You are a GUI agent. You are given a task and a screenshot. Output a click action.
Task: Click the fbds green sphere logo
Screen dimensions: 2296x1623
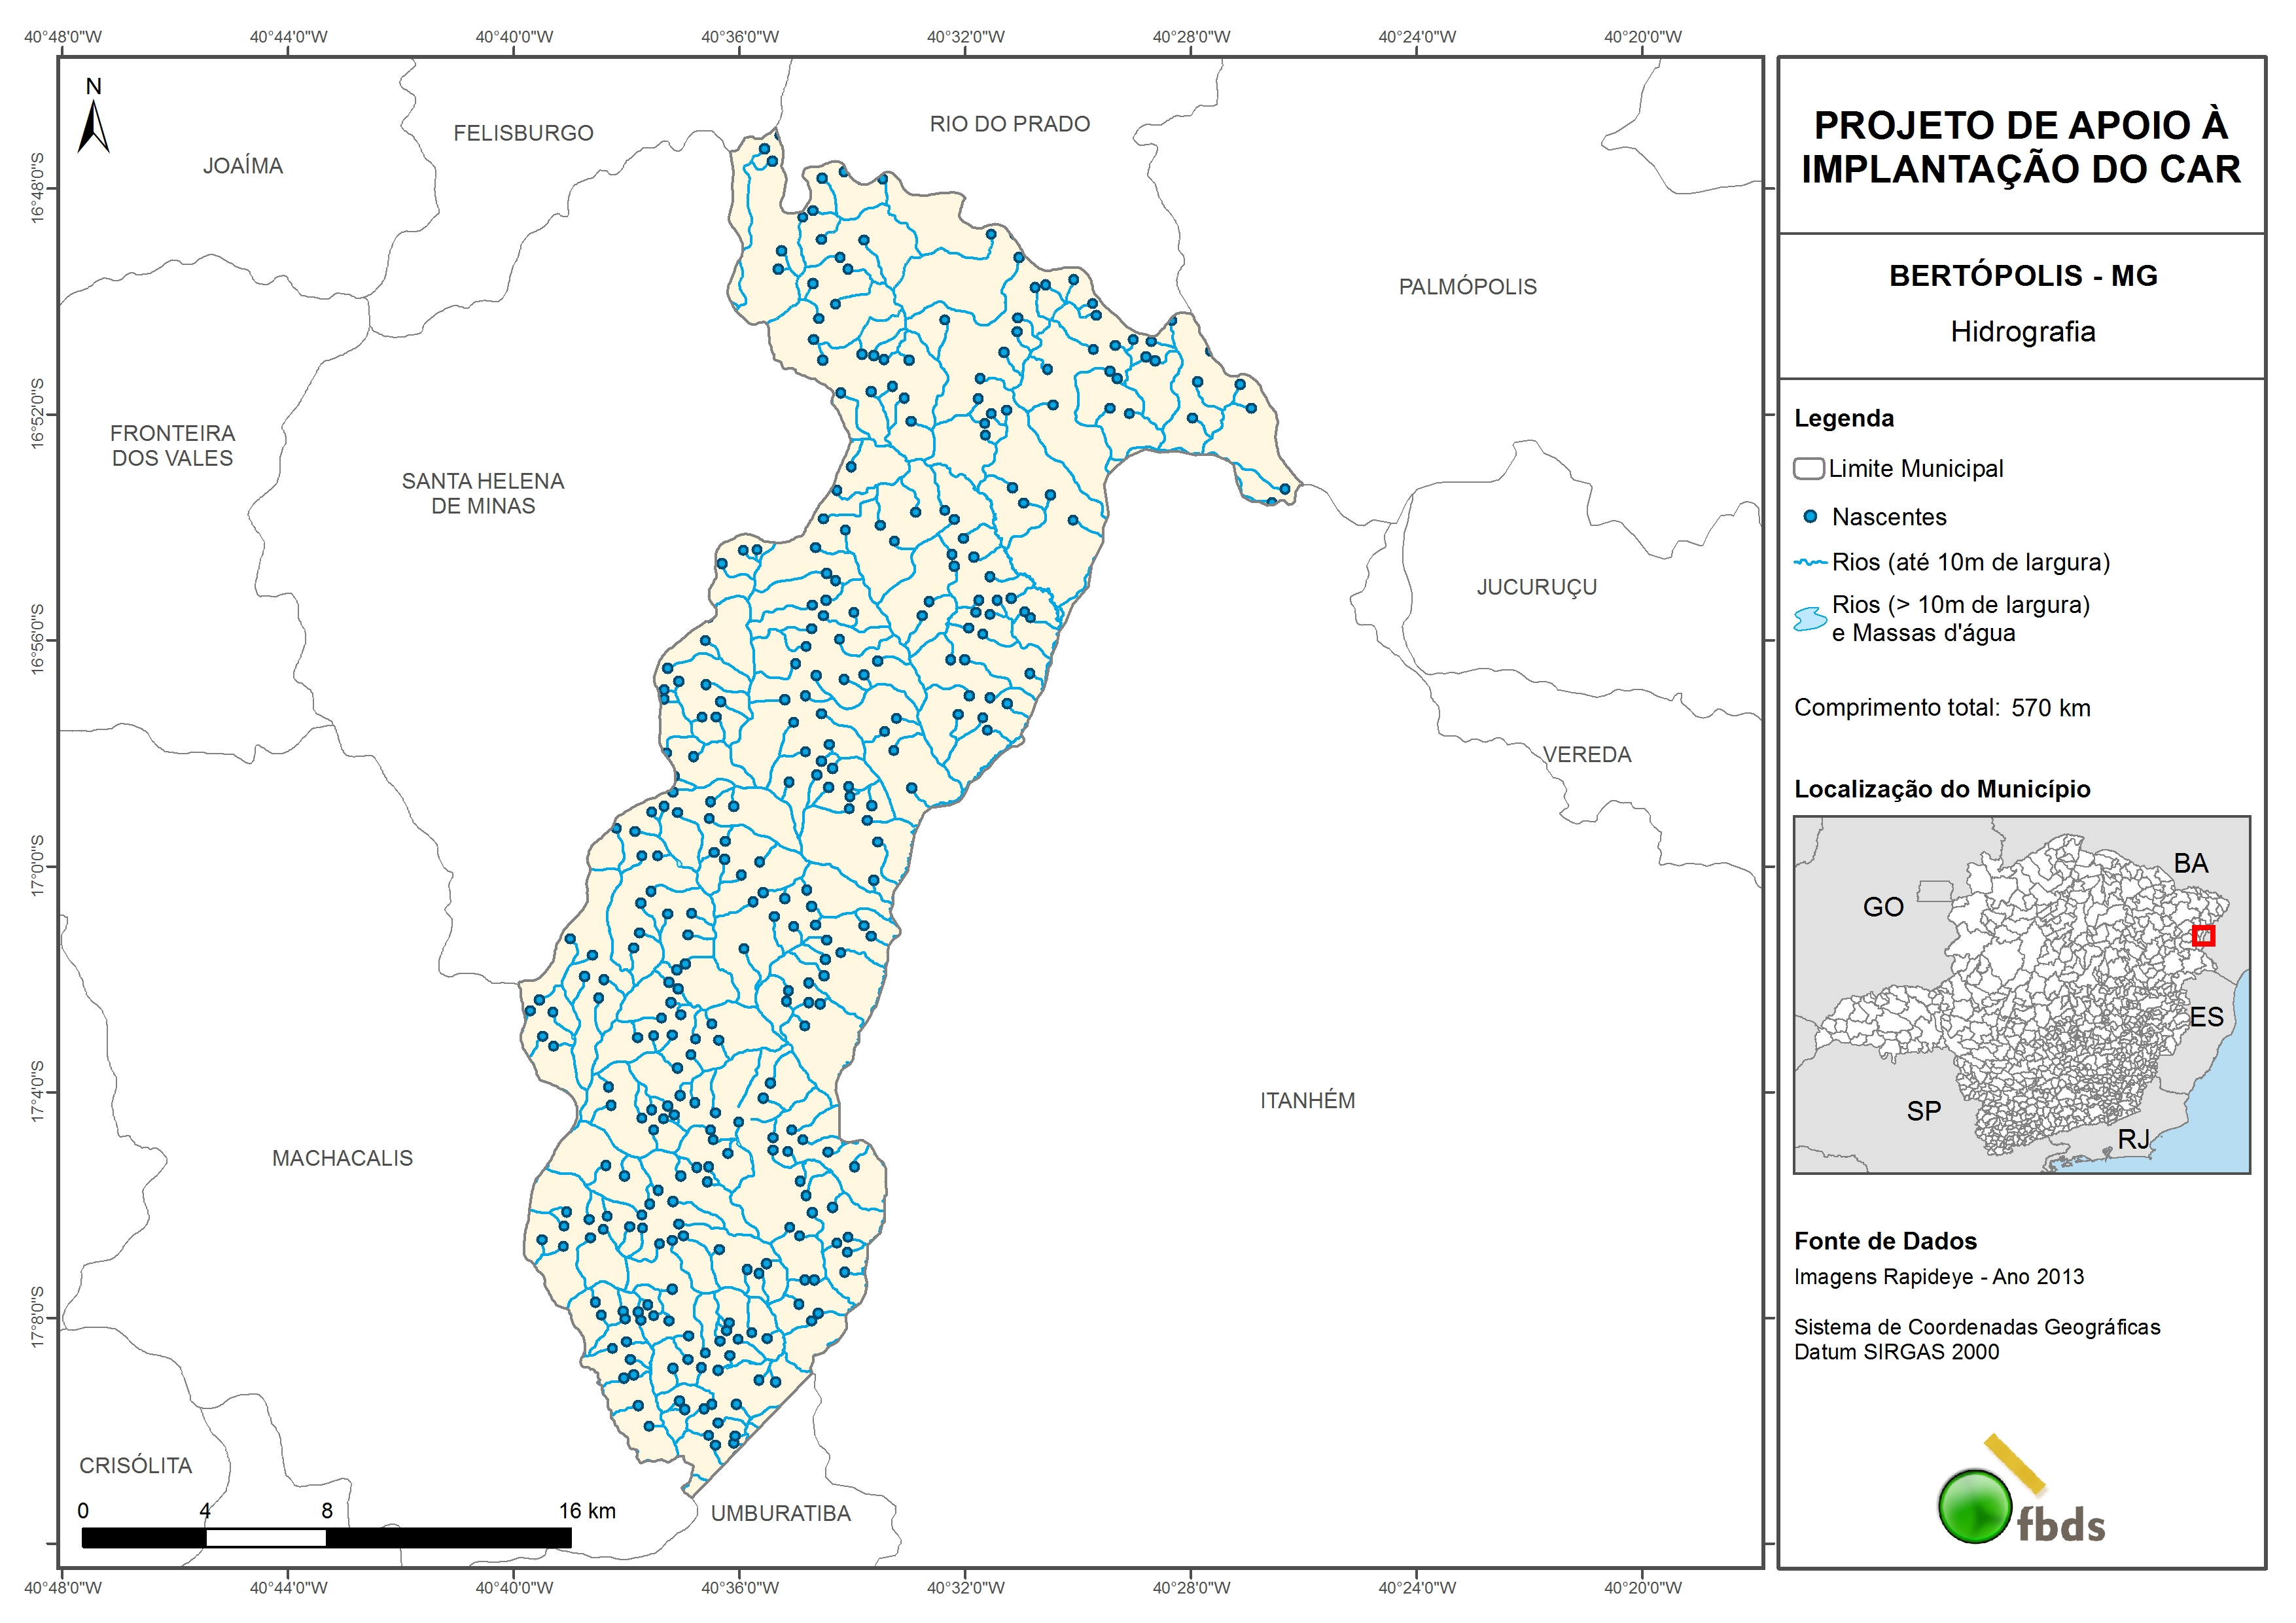(1975, 1506)
